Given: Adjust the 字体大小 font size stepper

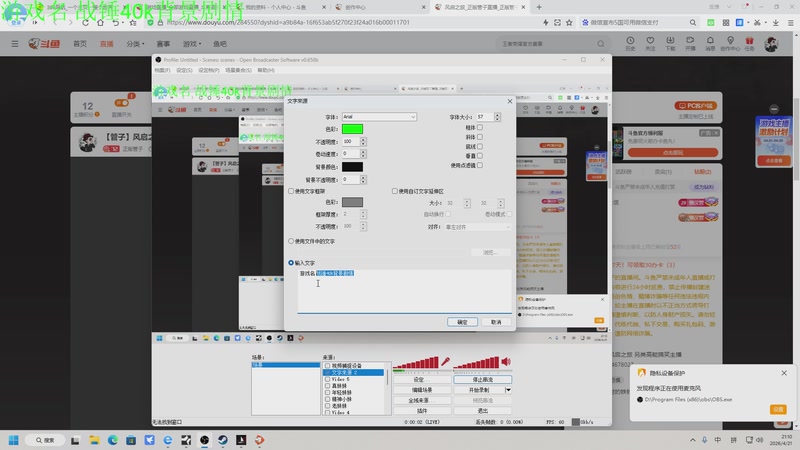Looking at the screenshot, I should pyautogui.click(x=497, y=117).
